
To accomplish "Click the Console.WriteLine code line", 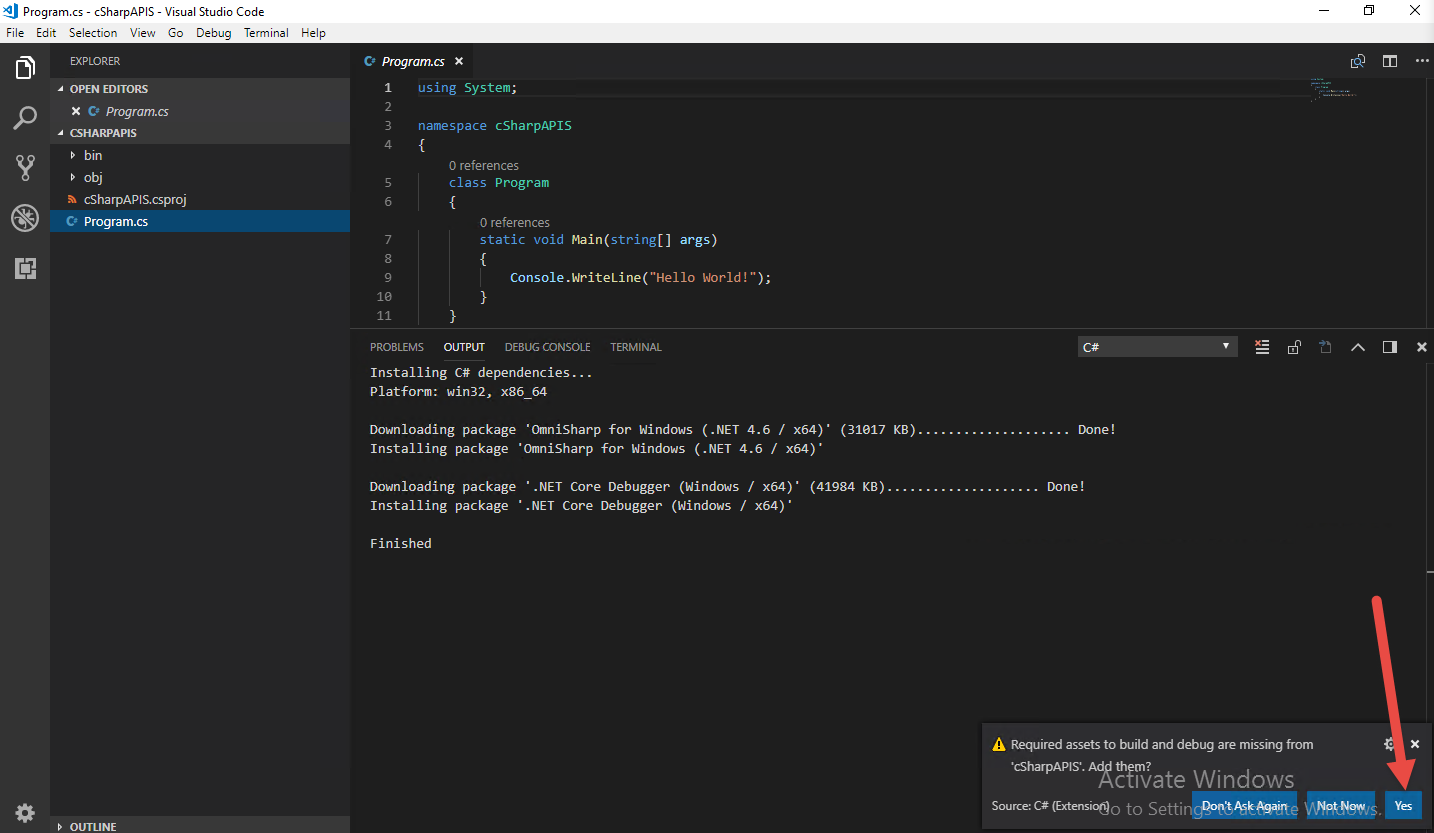I will [641, 277].
